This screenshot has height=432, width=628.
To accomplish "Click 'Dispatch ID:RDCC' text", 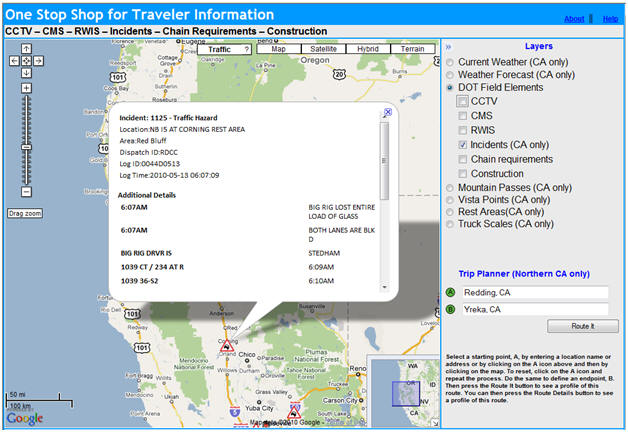I will coord(149,153).
